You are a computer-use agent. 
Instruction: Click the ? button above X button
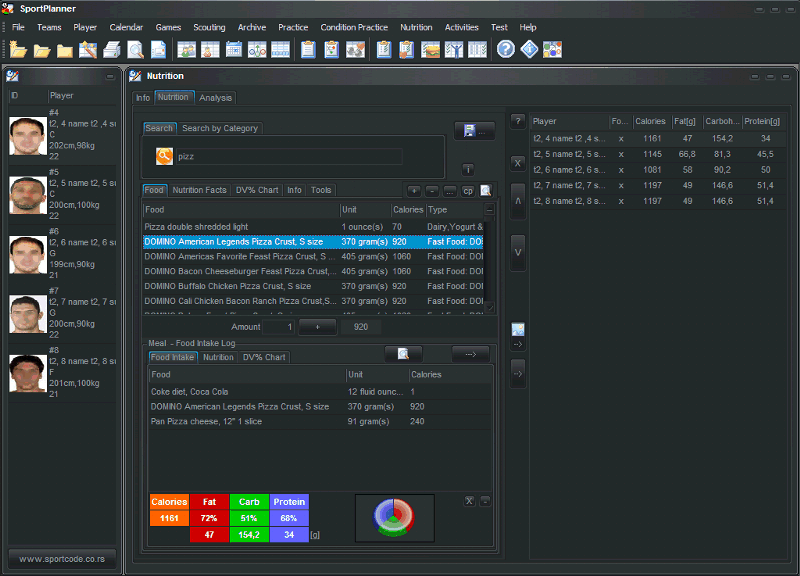(x=518, y=121)
